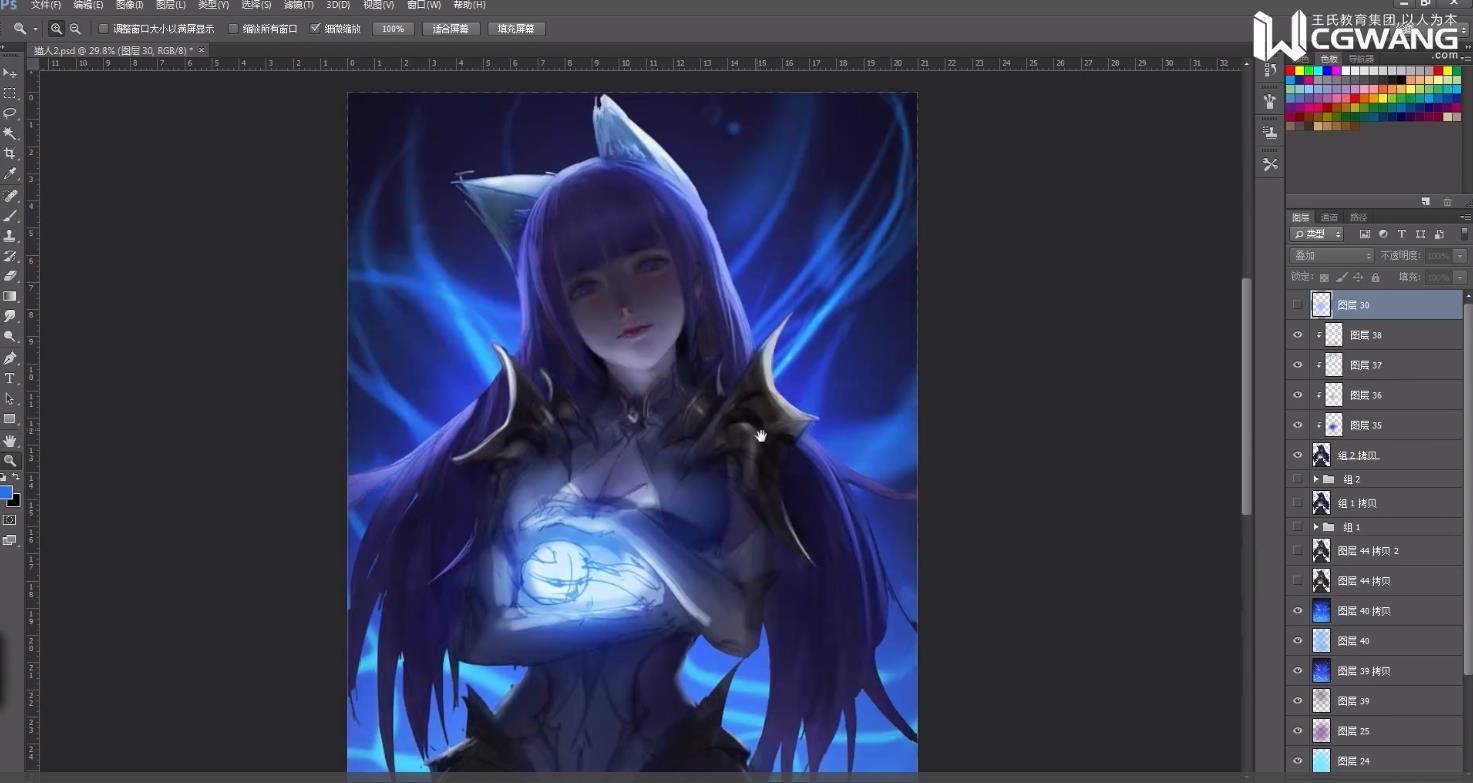
Task: Toggle Quick Mask mode
Action: pyautogui.click(x=10, y=520)
